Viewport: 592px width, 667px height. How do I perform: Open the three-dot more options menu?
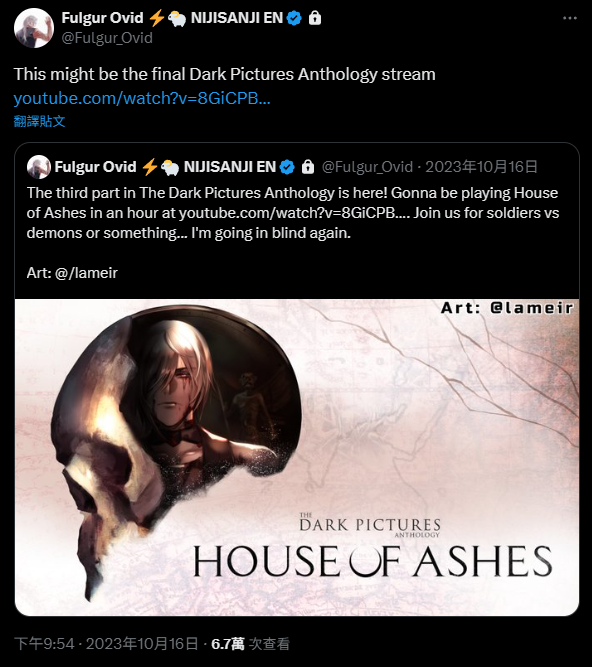click(x=569, y=18)
